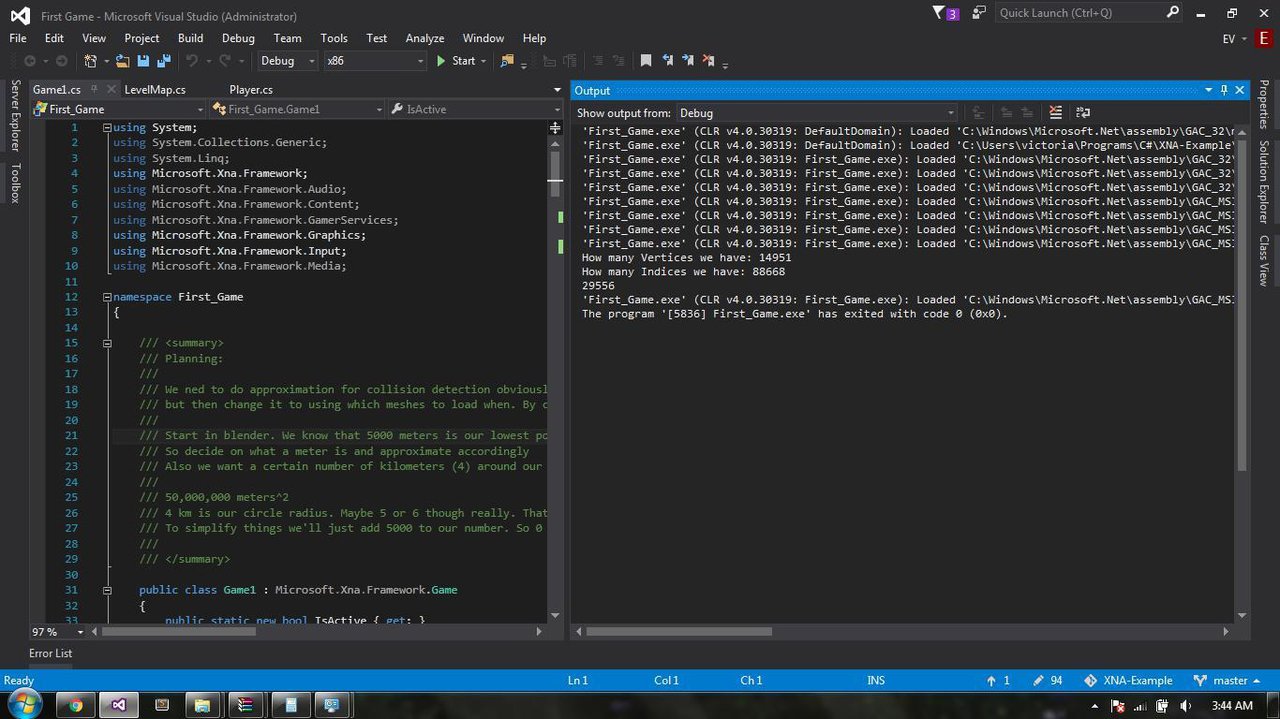Open the Build menu
Screen dimensions: 1280x719
[190, 38]
